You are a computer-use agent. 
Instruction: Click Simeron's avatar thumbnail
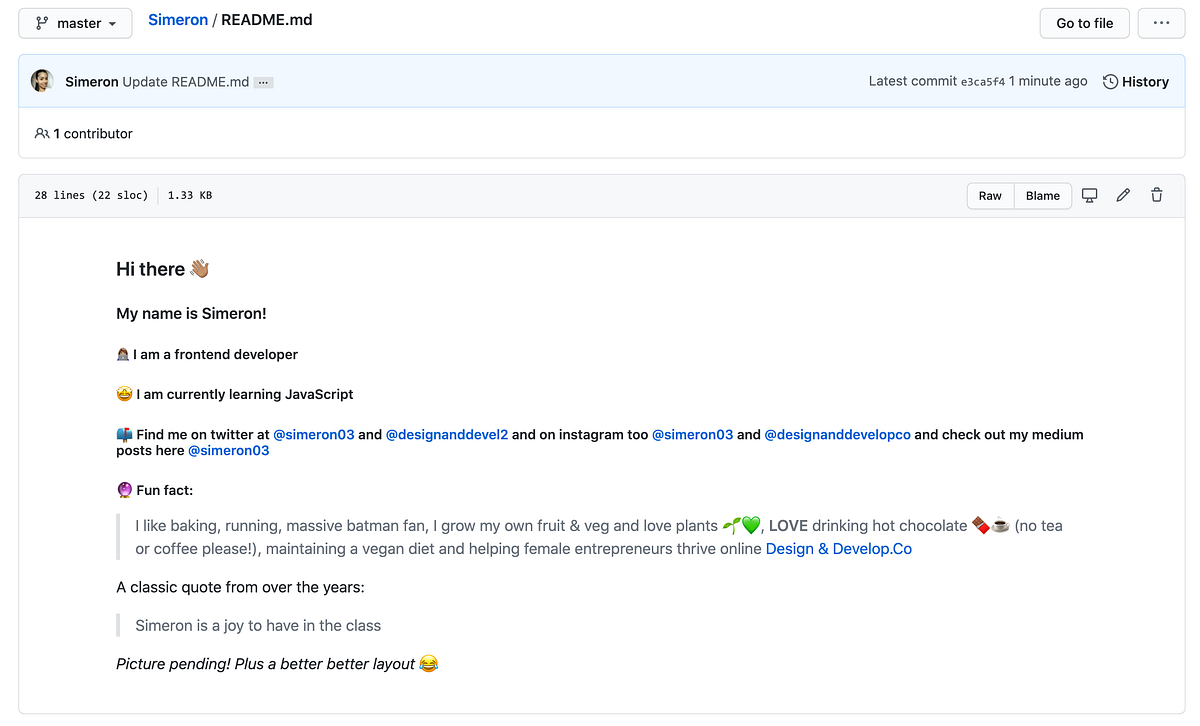click(x=41, y=80)
